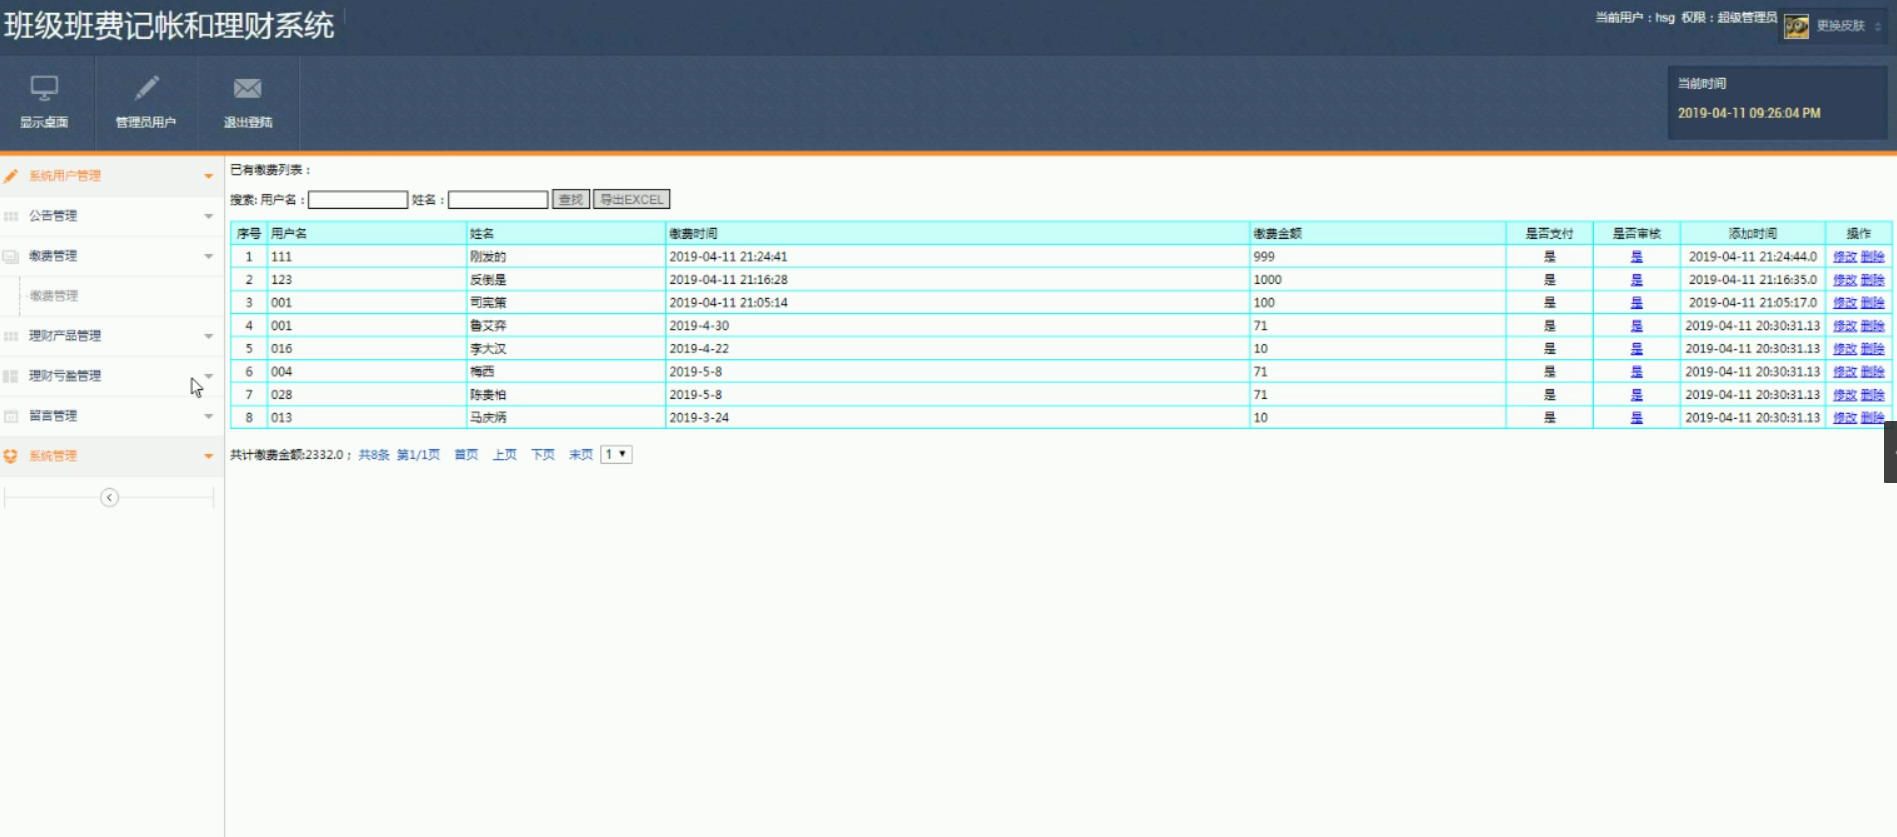Click the 添加时间 column header
This screenshot has height=837, width=1897.
point(1752,234)
